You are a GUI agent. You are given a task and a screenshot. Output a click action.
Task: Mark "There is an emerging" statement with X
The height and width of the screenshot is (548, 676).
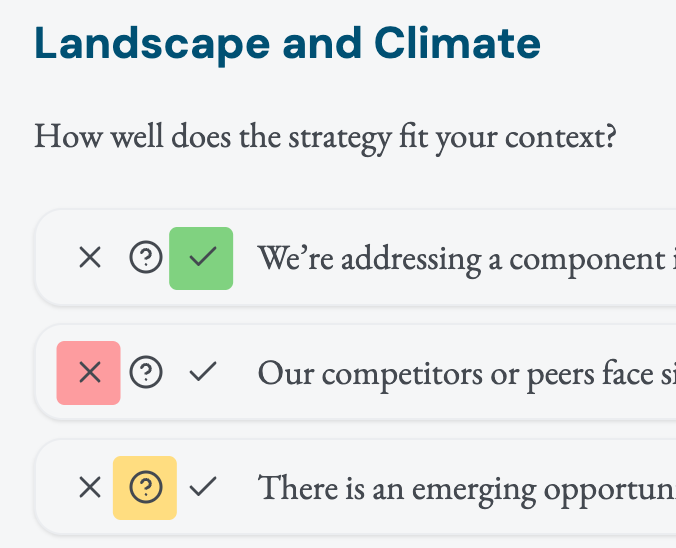[90, 488]
